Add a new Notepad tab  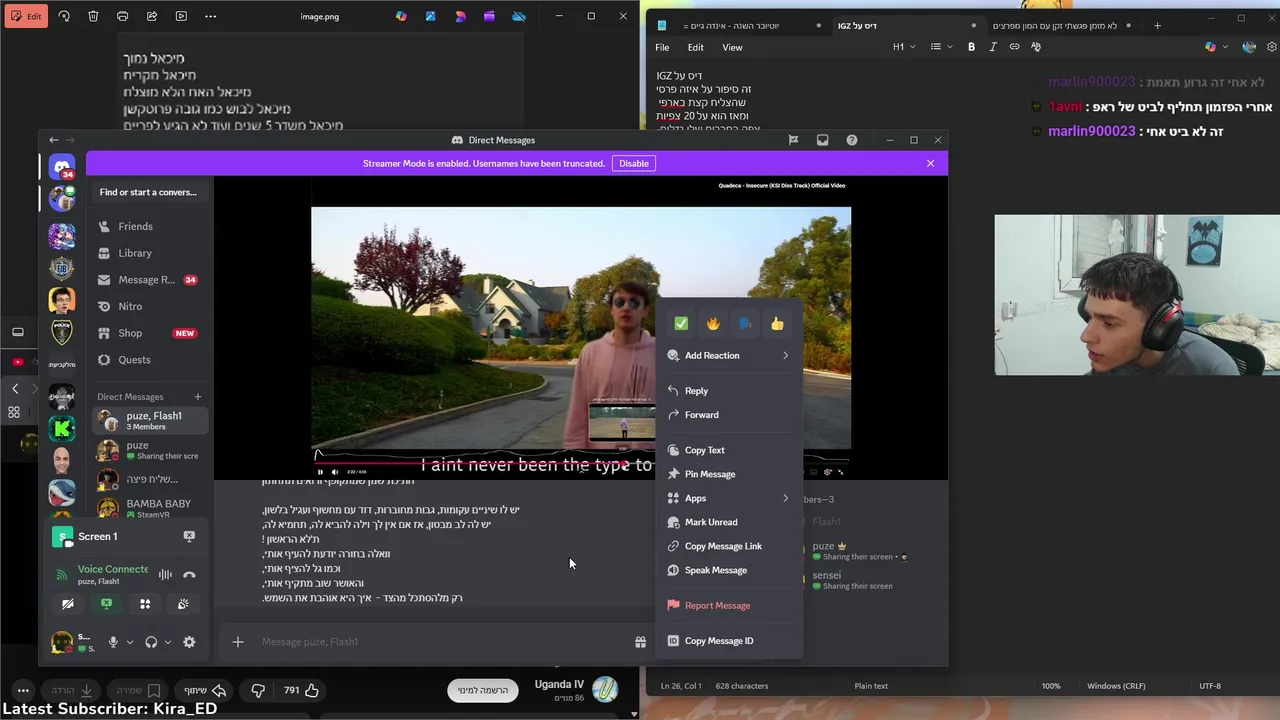1157,25
